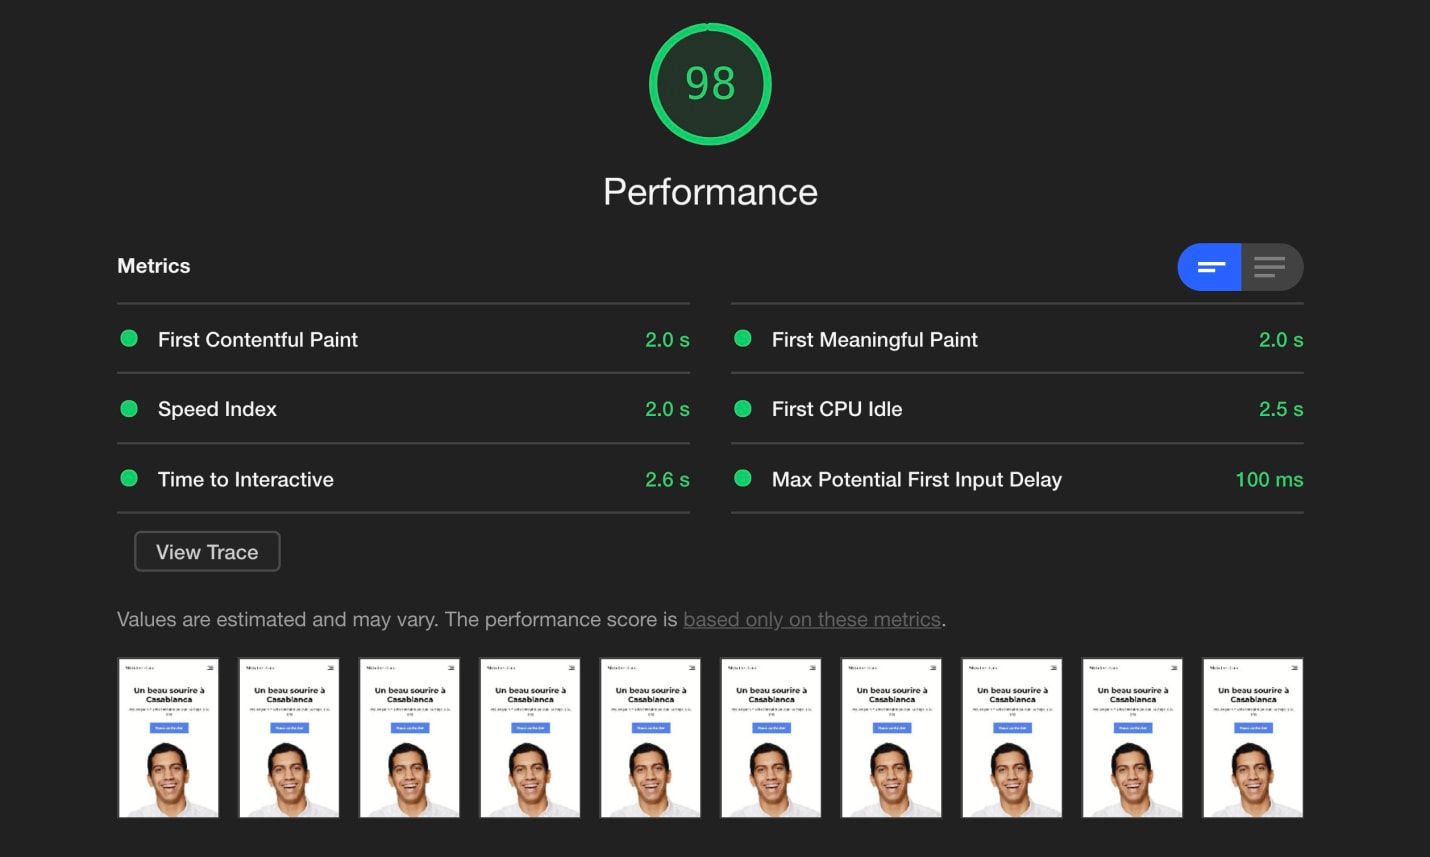Open the last filmstrip screenshot thumbnail
Screen dimensions: 1430x857
(x=1253, y=738)
